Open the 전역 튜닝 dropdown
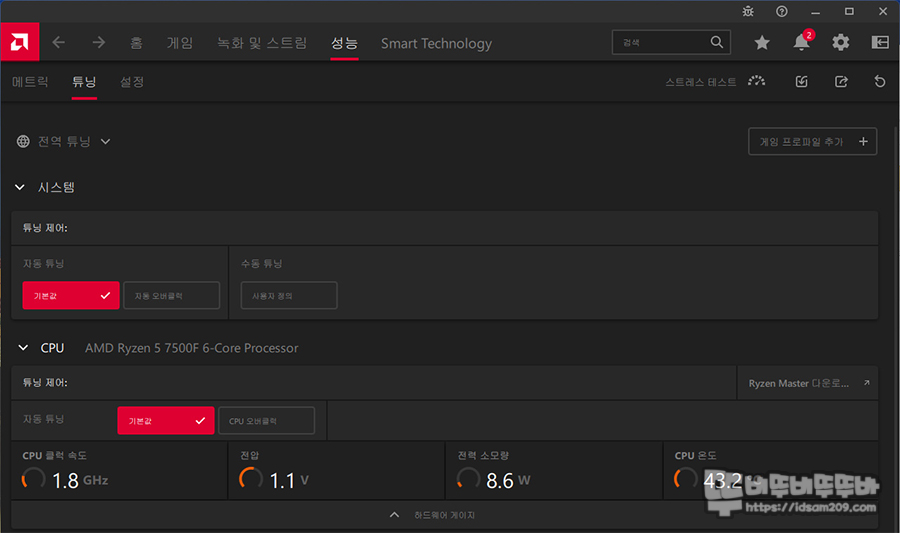This screenshot has width=900, height=533. [105, 141]
